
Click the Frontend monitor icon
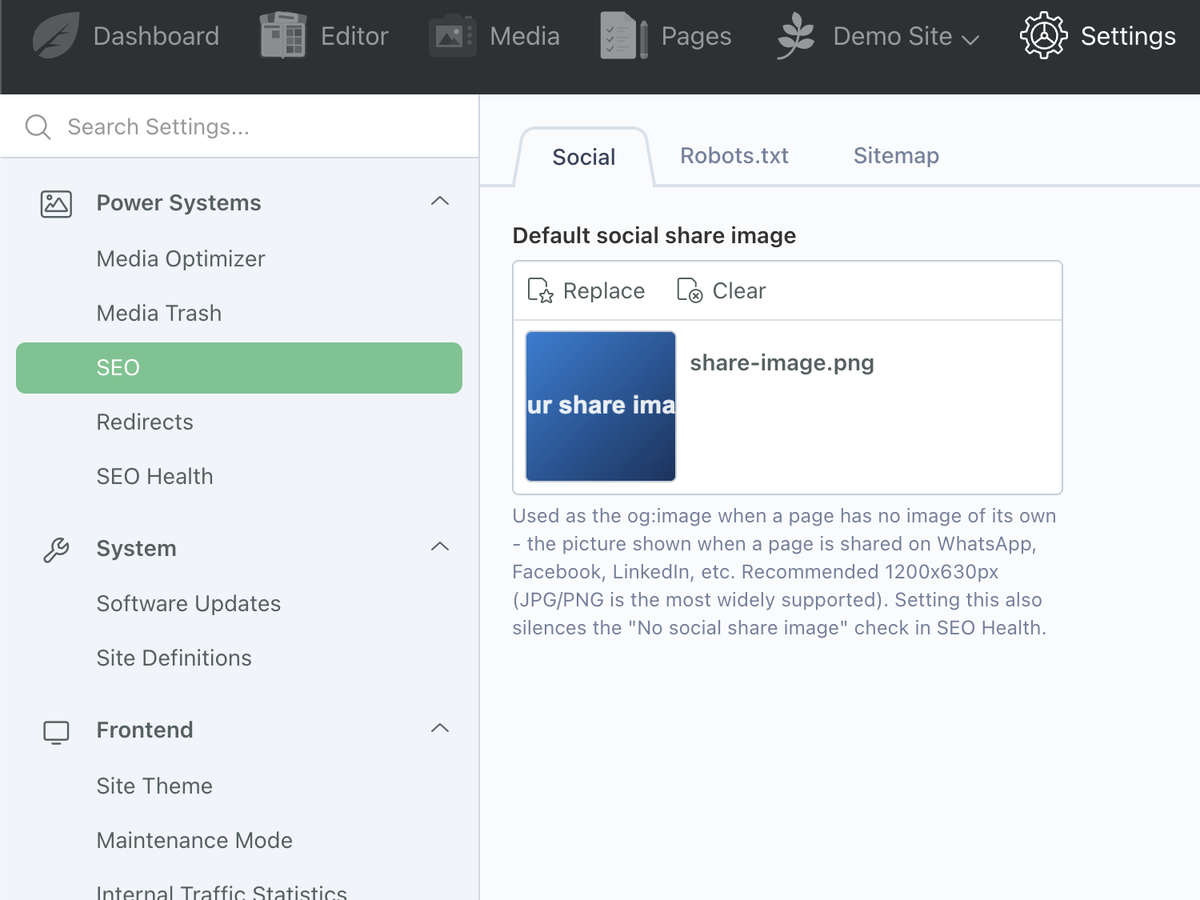[56, 731]
